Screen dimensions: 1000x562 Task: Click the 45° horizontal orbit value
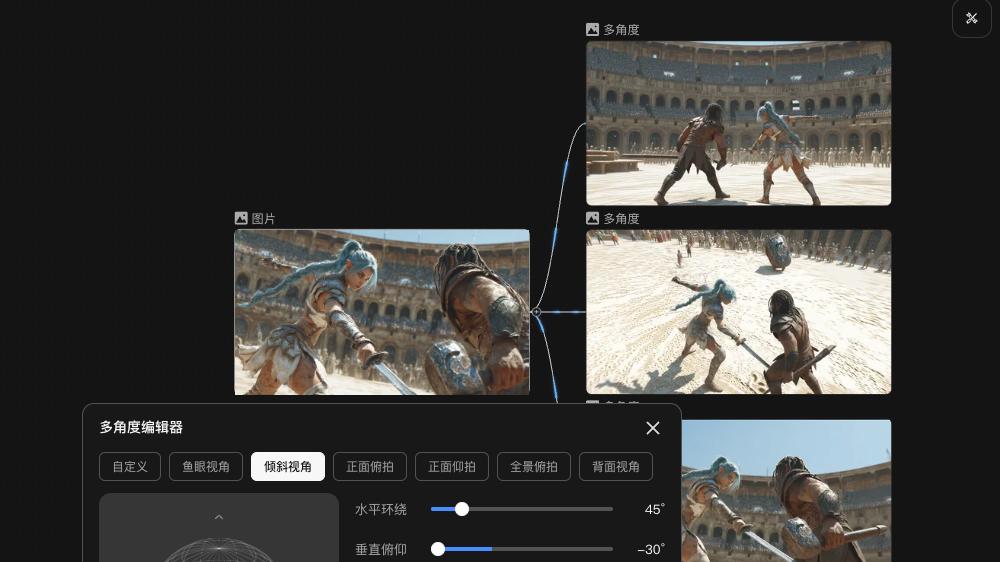tap(654, 509)
